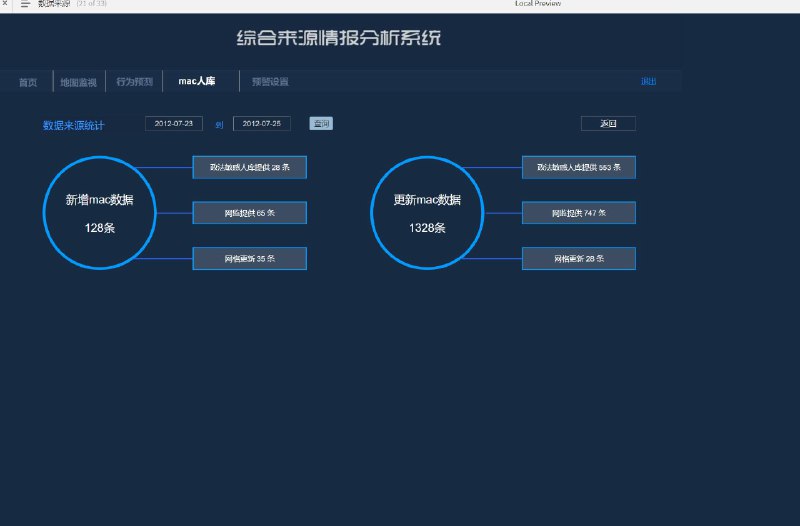Image resolution: width=800 pixels, height=526 pixels.
Task: Open the 网监提供 65 条 box
Action: (x=249, y=213)
